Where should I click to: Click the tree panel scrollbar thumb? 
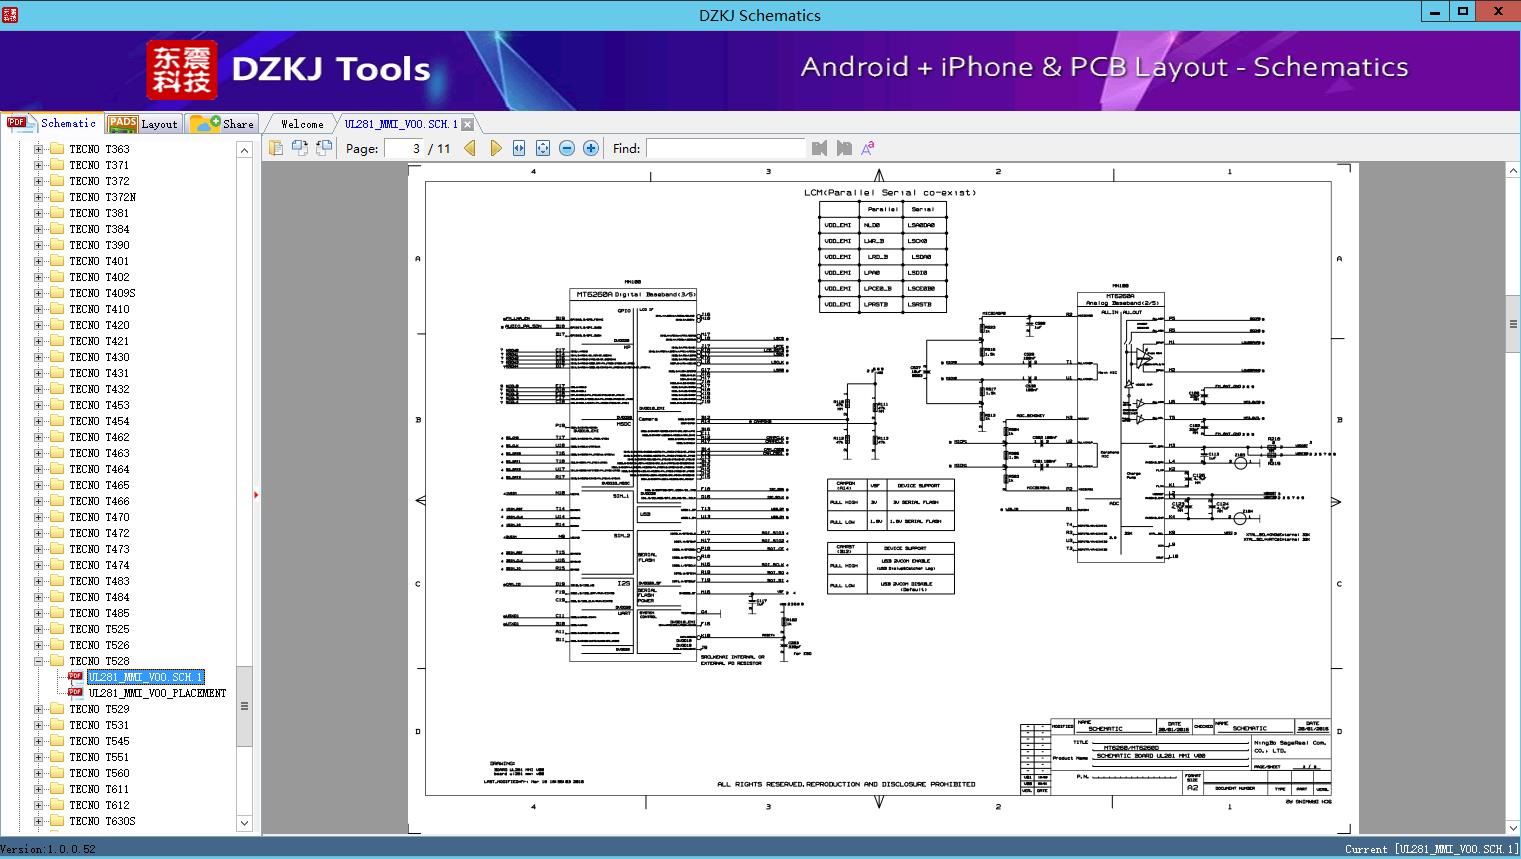coord(244,706)
